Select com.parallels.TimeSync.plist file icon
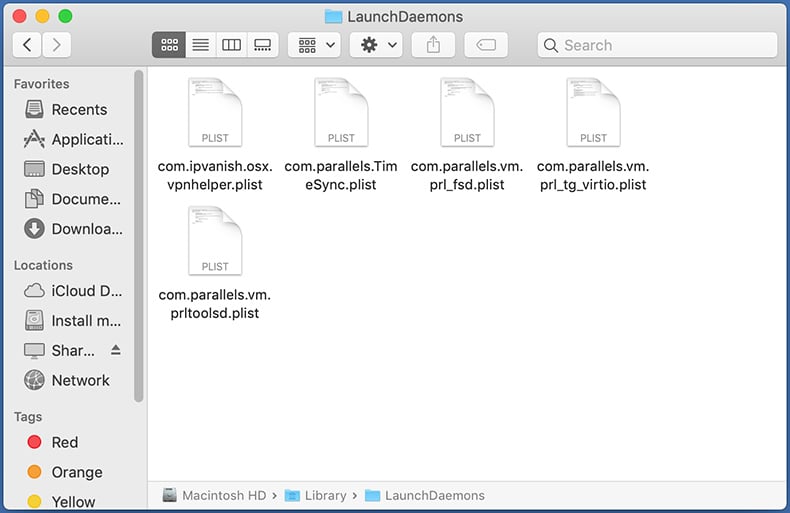This screenshot has width=790, height=513. click(x=341, y=112)
